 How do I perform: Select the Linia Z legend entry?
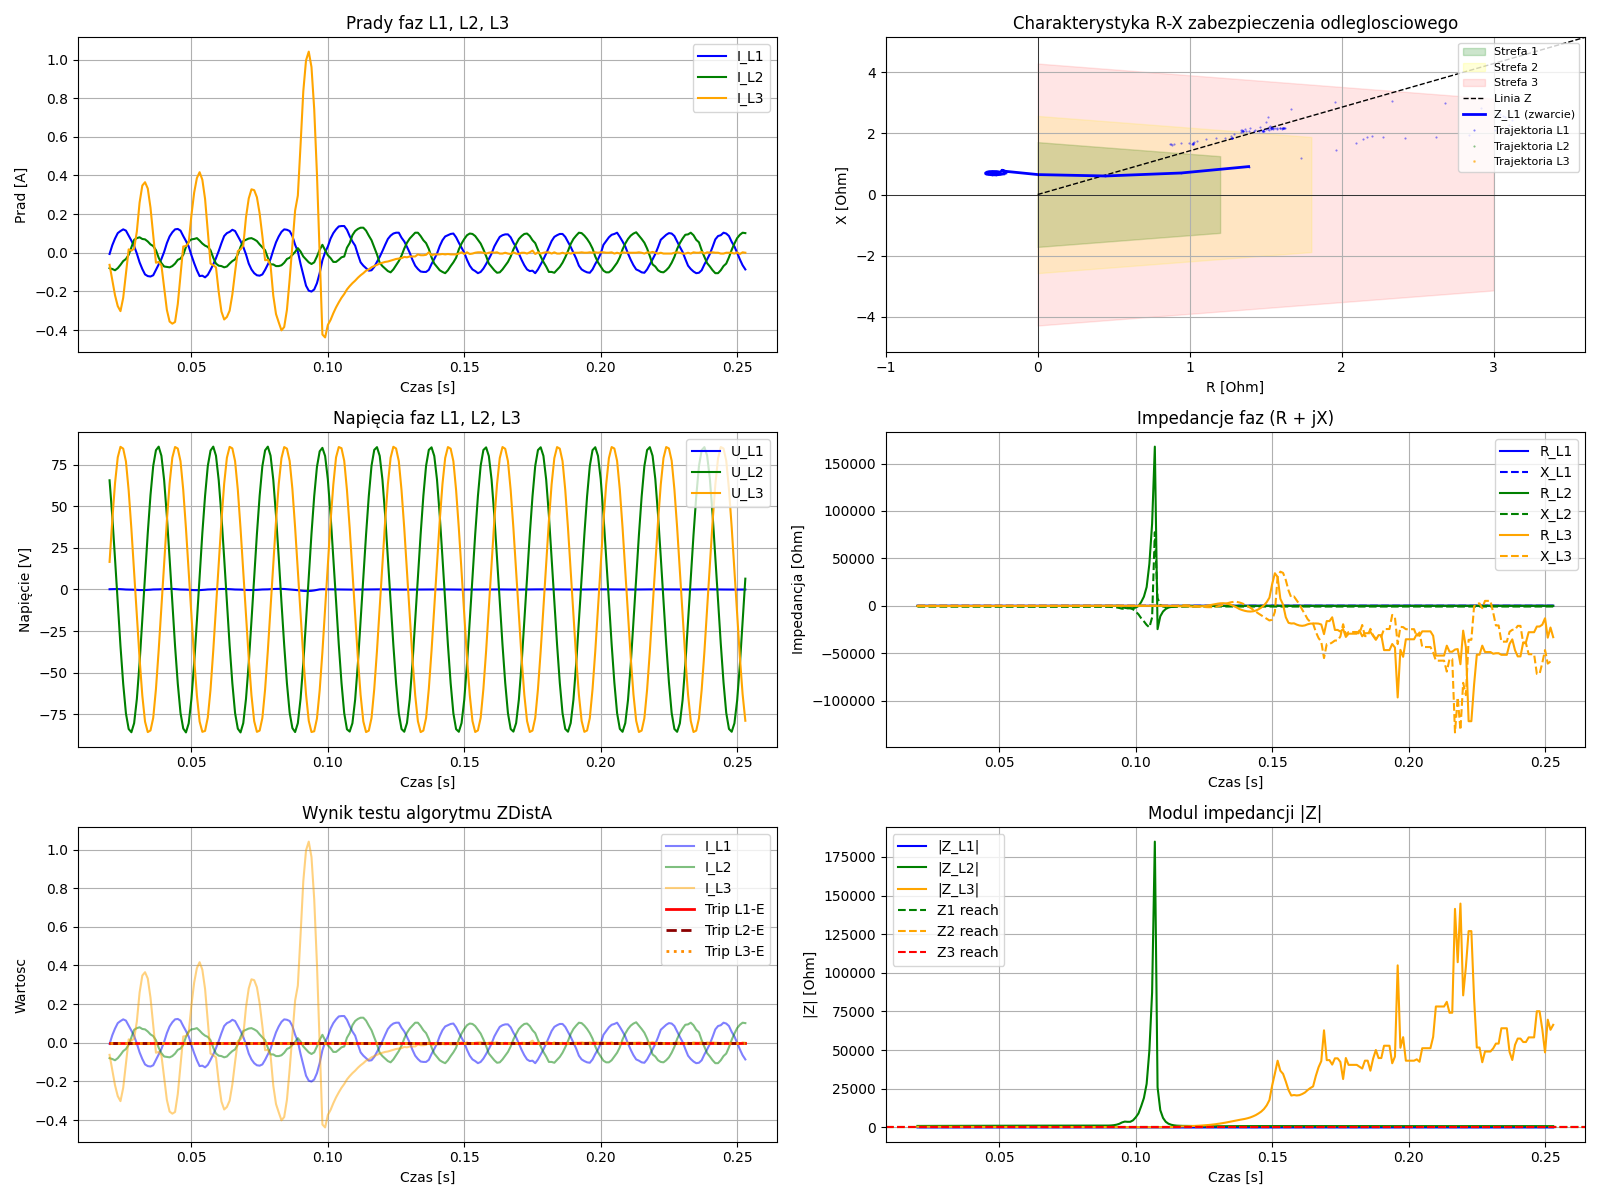(1512, 98)
